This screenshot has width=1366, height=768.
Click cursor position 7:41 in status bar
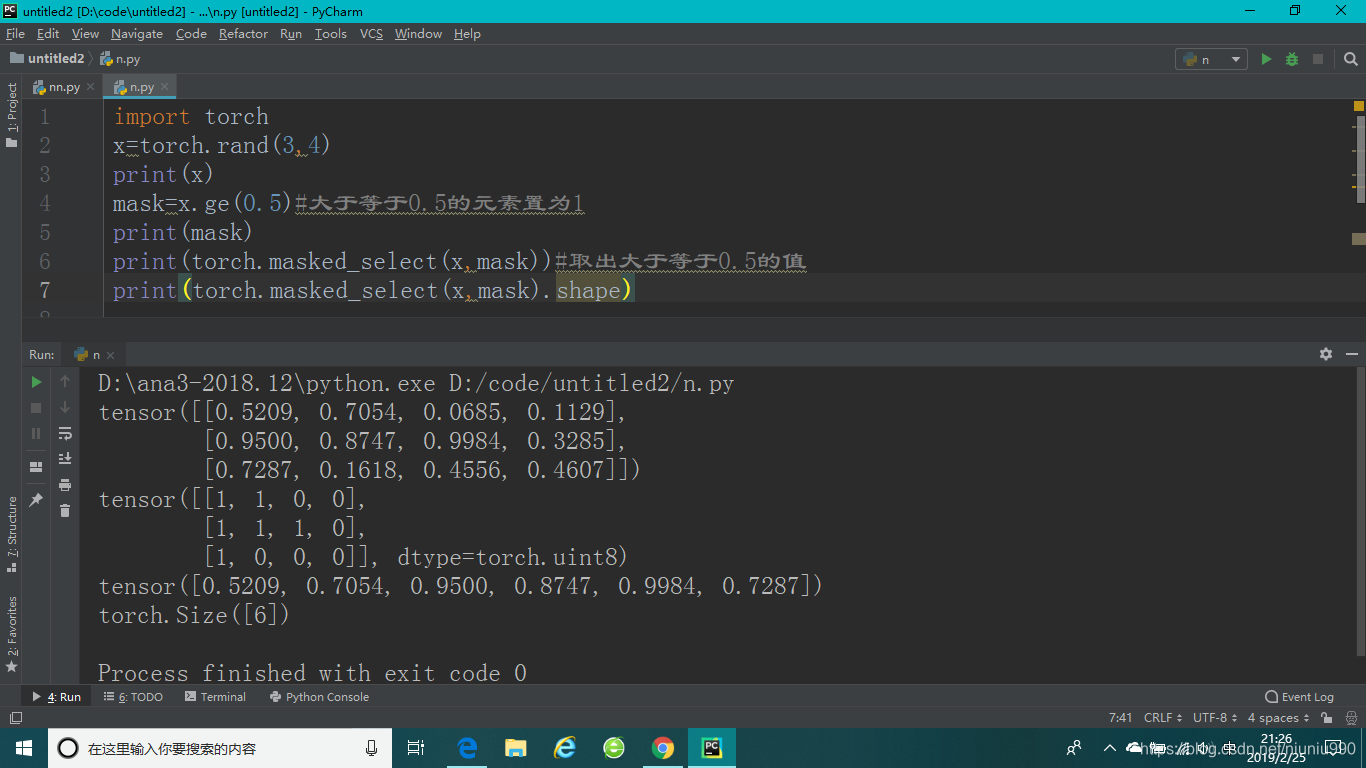[1120, 718]
